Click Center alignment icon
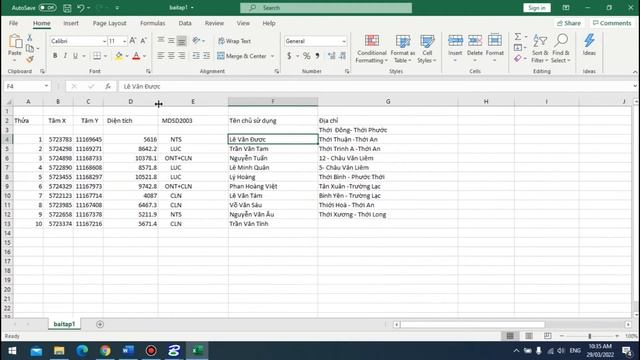Viewport: 640px width, 360px height. tap(171, 56)
